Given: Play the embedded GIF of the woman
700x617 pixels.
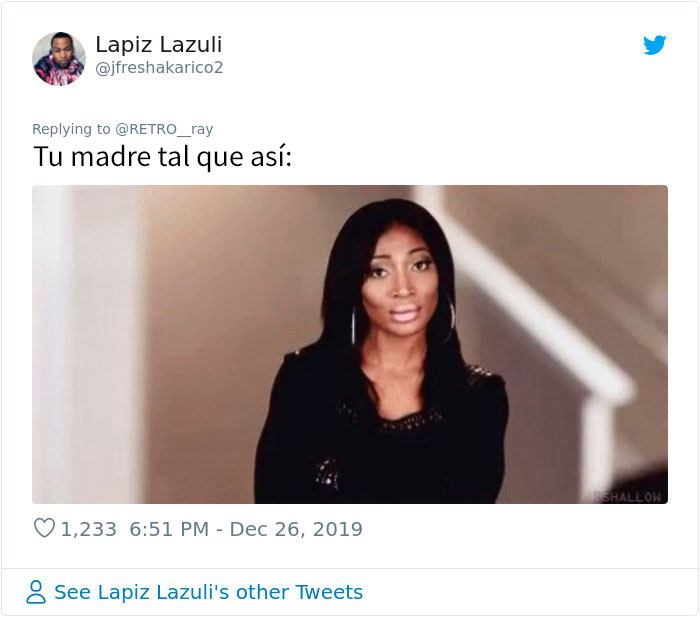Looking at the screenshot, I should pyautogui.click(x=350, y=344).
